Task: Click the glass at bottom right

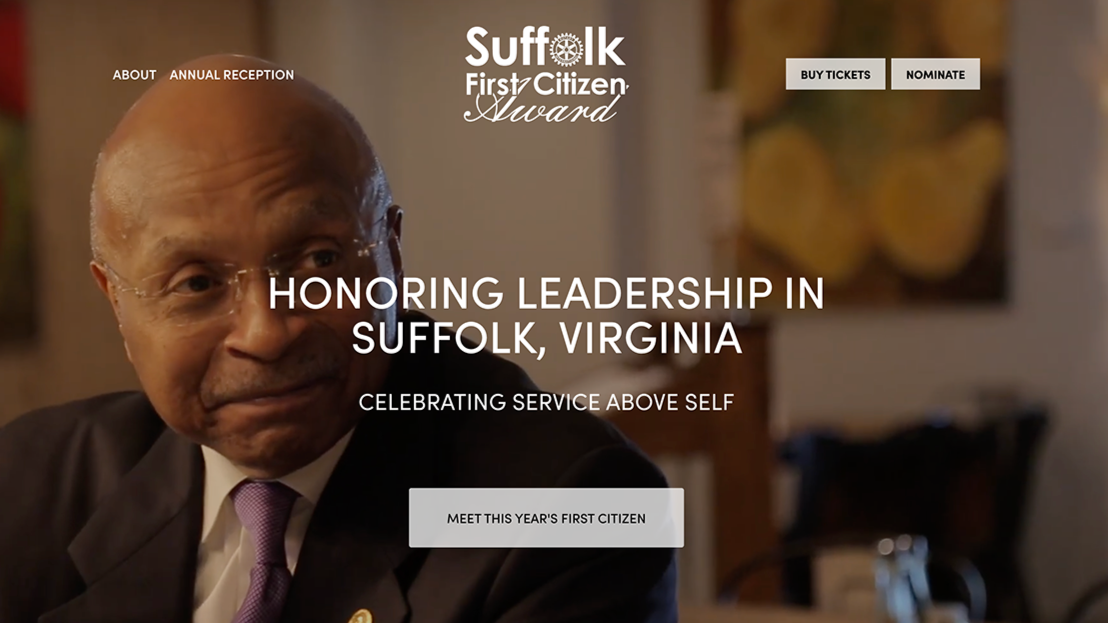Action: 901,579
